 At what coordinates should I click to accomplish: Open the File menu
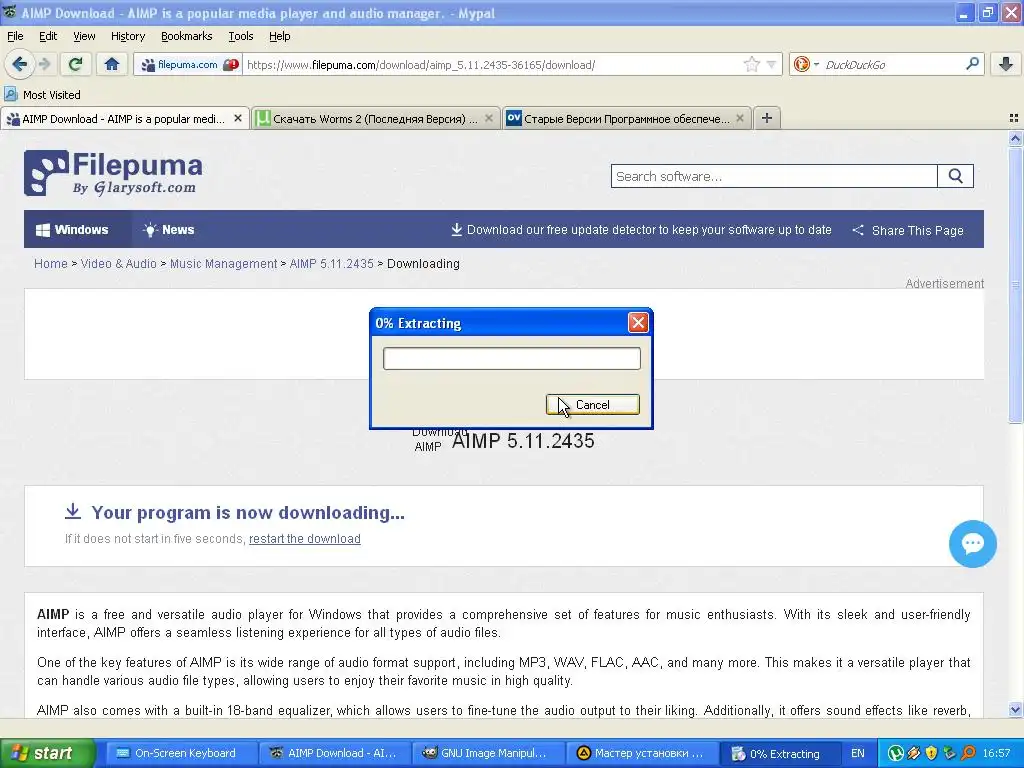[15, 36]
